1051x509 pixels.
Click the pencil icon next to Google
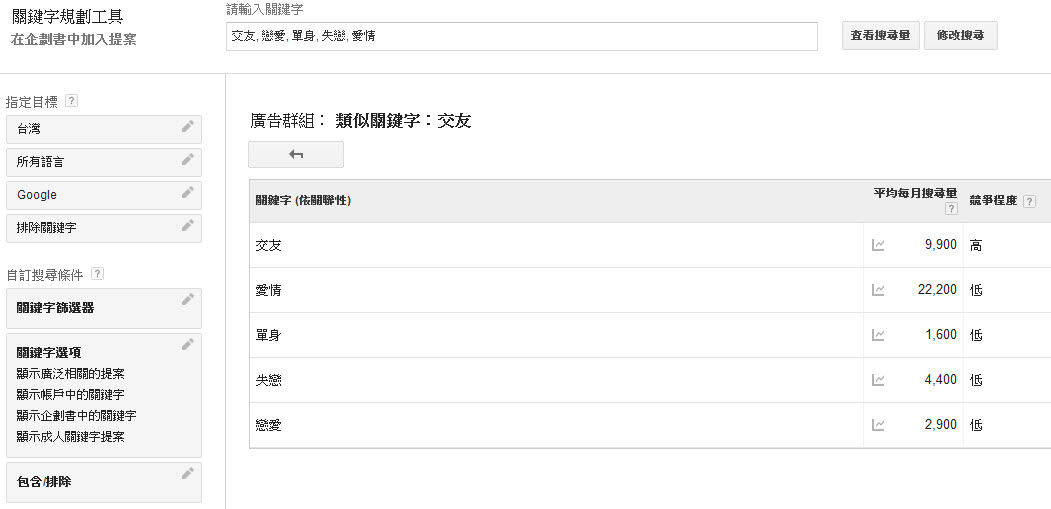188,192
